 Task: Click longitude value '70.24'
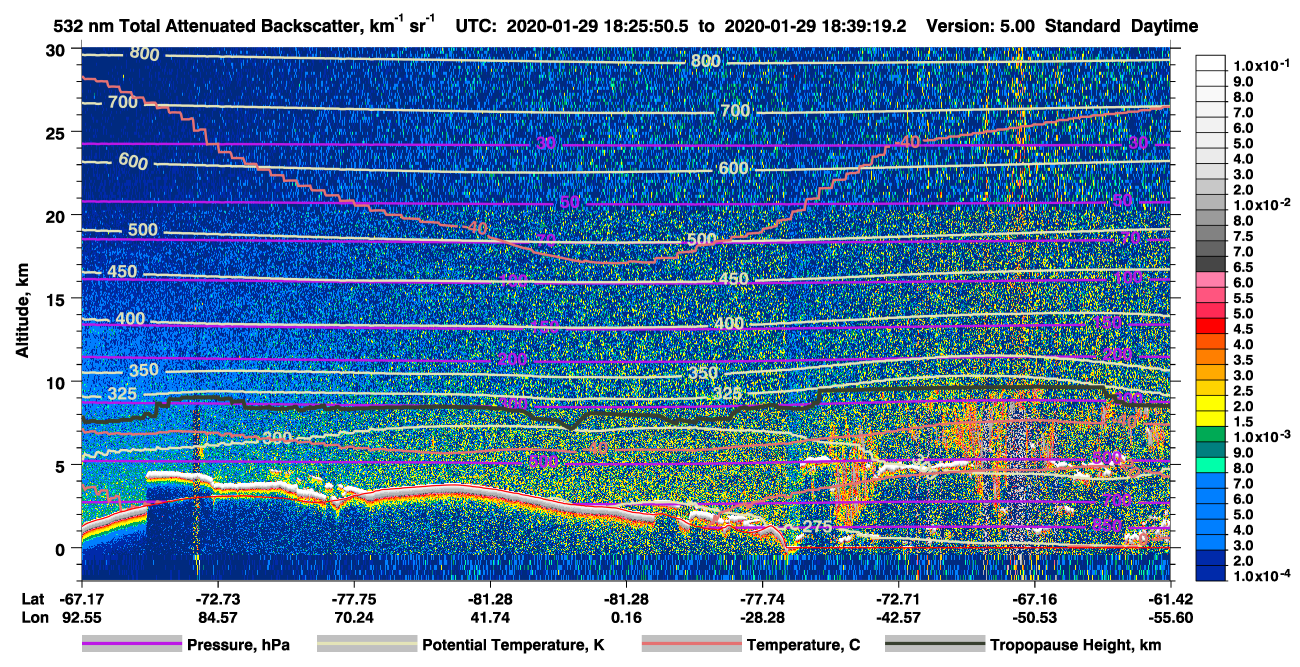click(355, 618)
